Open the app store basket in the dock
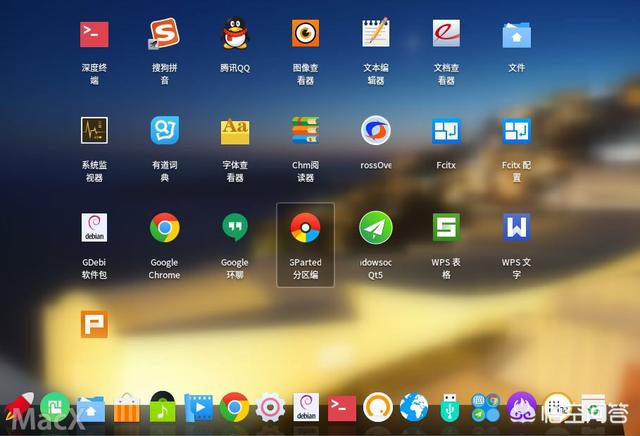This screenshot has height=436, width=640. click(127, 408)
